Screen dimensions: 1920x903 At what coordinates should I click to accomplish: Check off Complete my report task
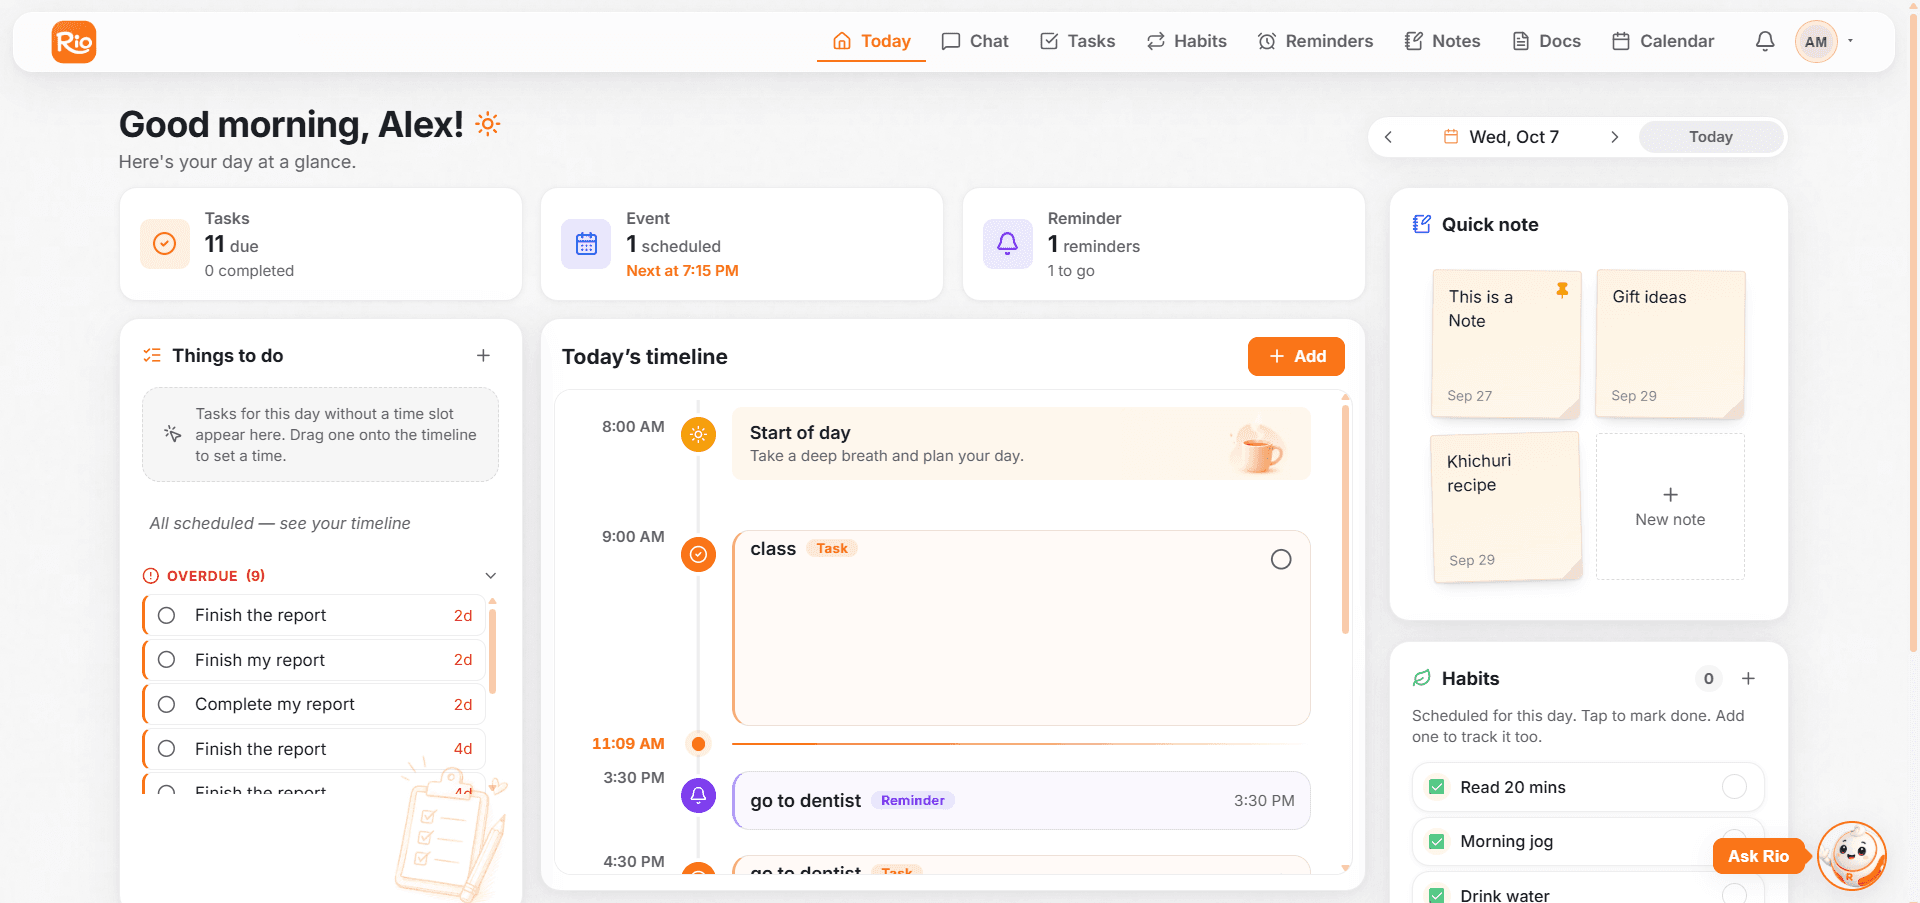(167, 705)
